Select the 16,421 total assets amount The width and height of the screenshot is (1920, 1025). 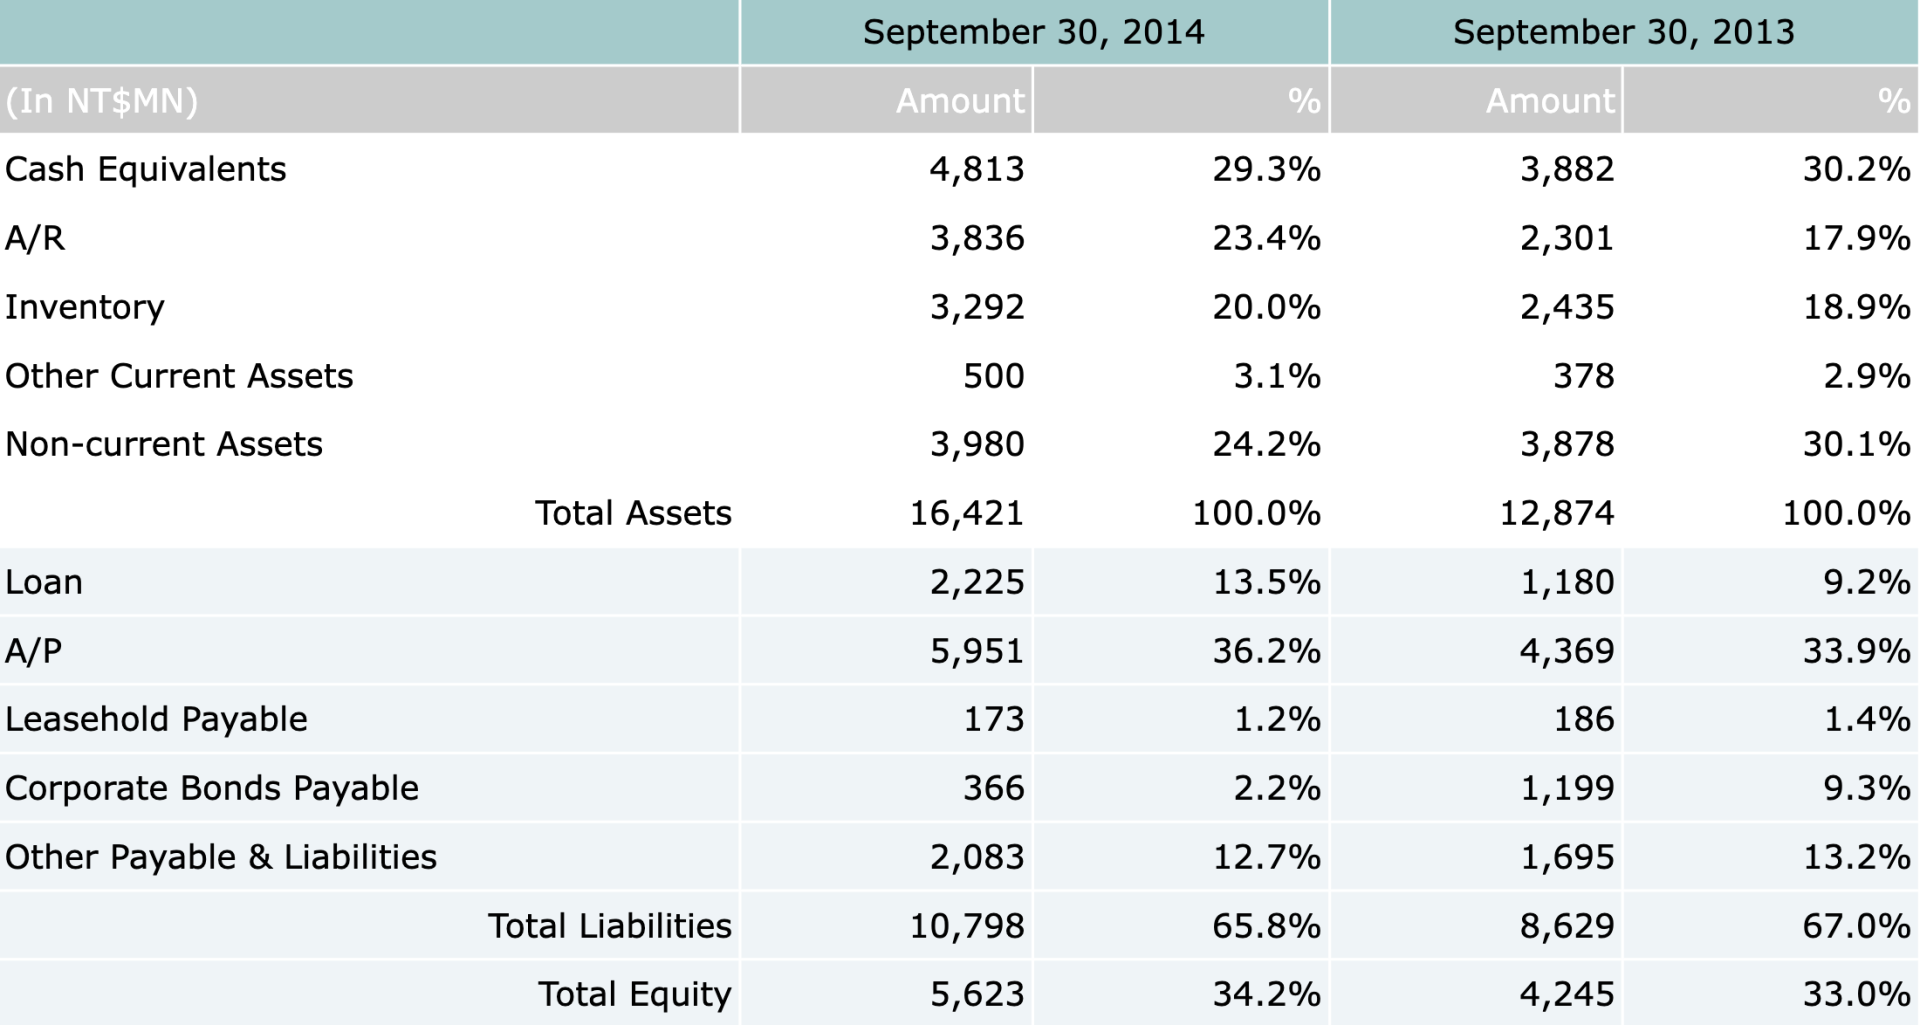966,513
